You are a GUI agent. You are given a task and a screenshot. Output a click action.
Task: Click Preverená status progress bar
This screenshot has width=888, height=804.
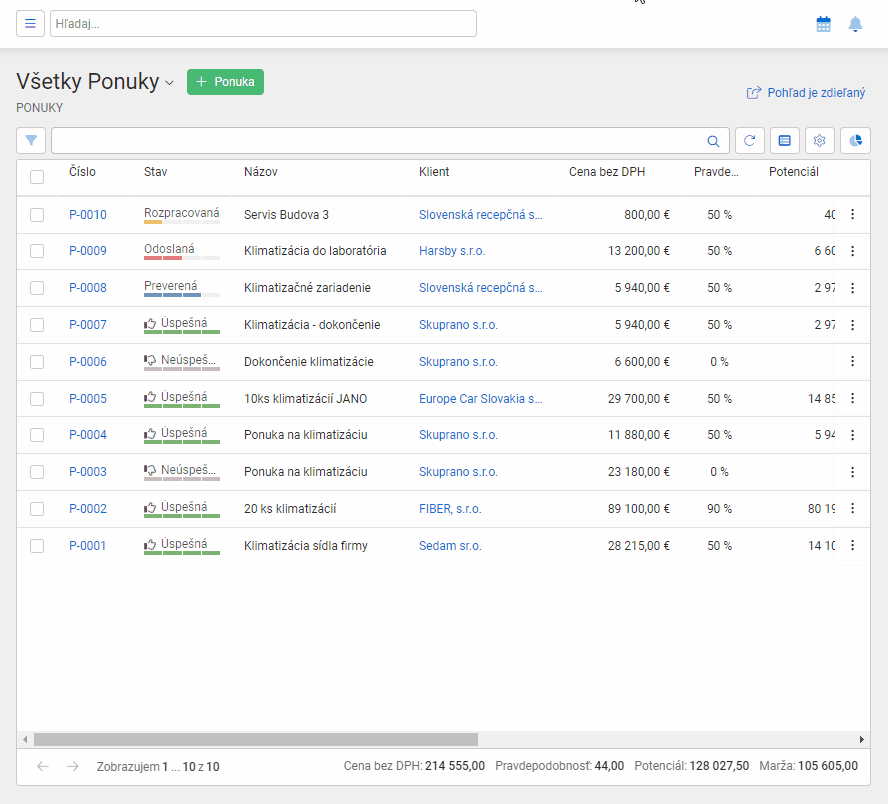(182, 295)
